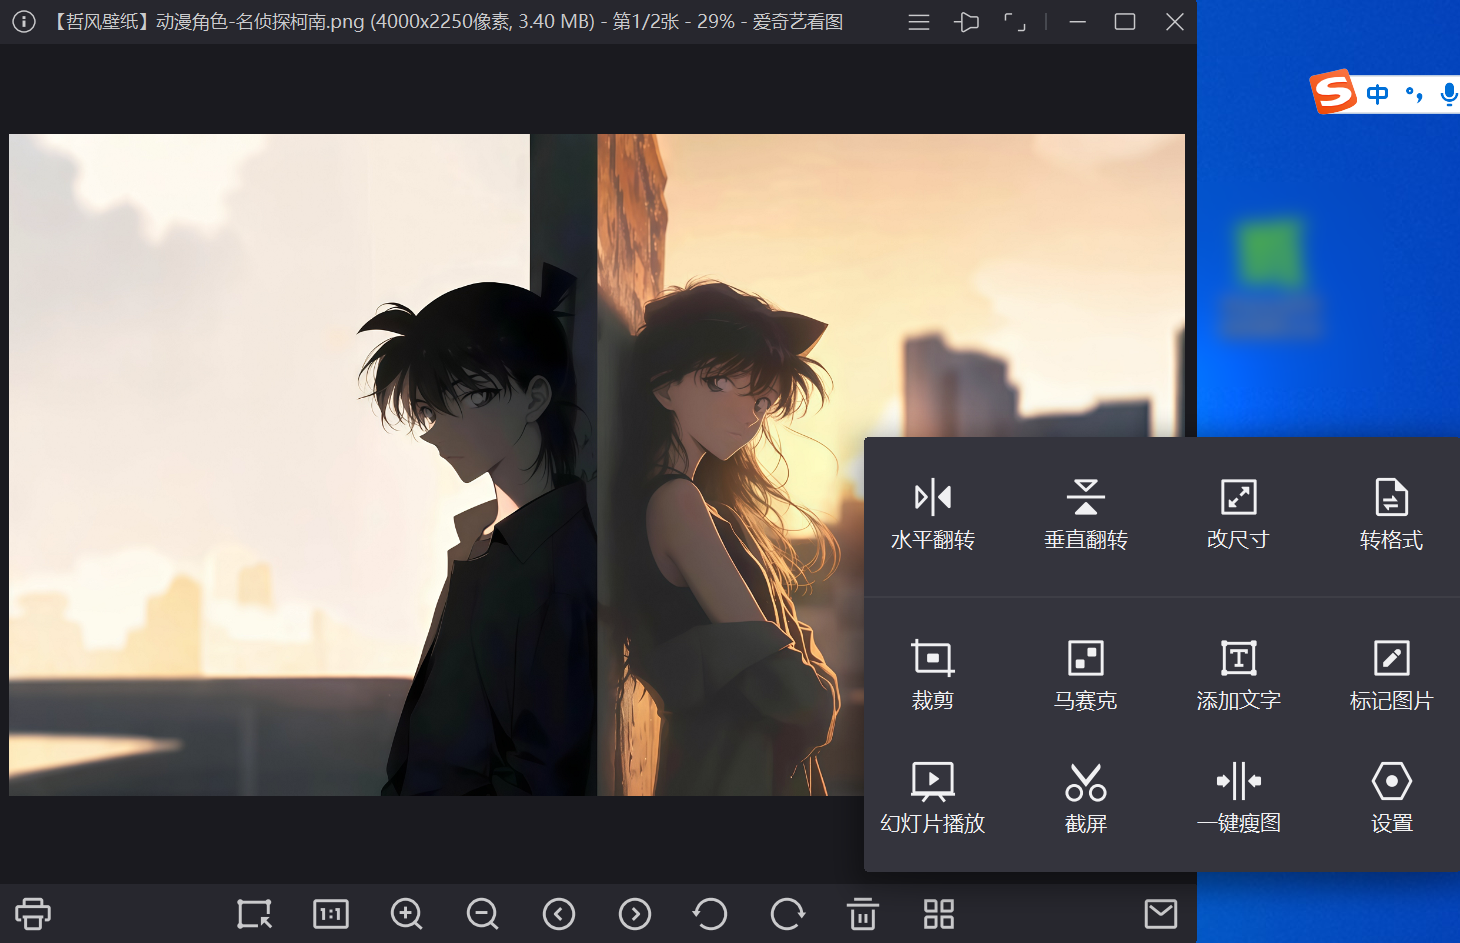
Task: Open image info icon in title bar
Action: click(24, 21)
